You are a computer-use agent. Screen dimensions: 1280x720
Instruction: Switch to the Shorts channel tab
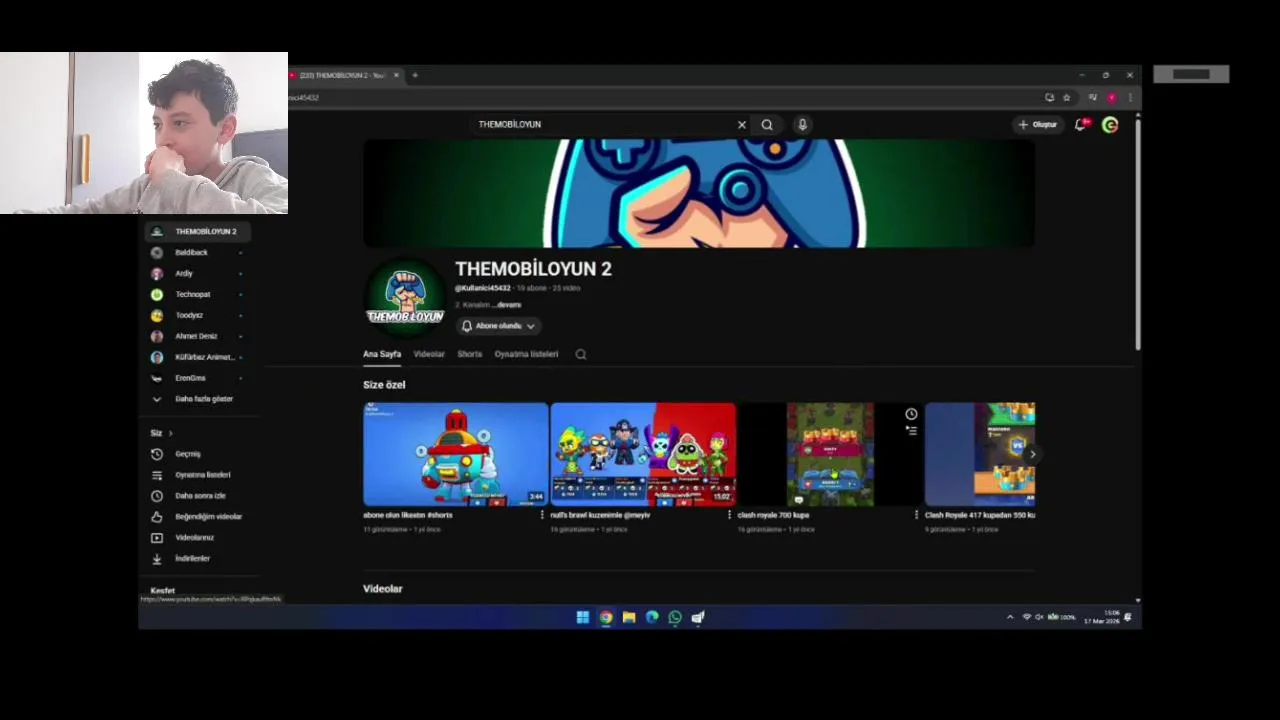pyautogui.click(x=470, y=354)
